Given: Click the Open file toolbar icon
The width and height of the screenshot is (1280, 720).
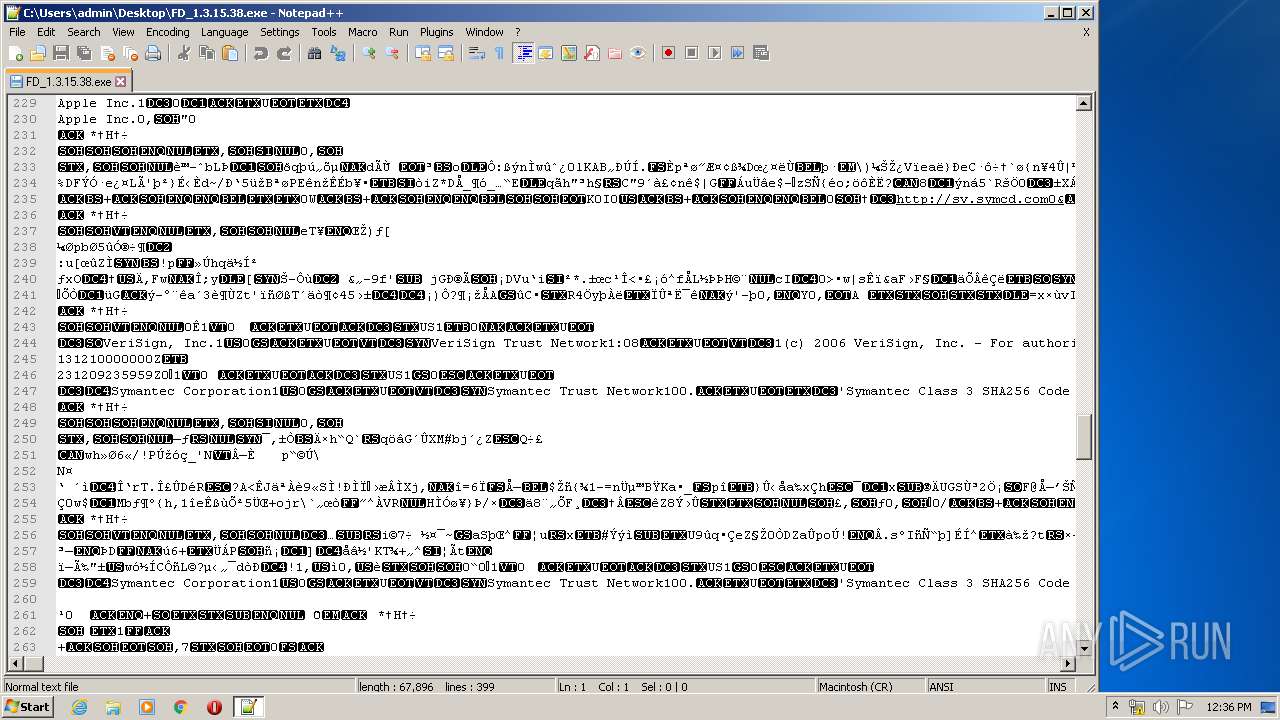Looking at the screenshot, I should click(x=38, y=53).
